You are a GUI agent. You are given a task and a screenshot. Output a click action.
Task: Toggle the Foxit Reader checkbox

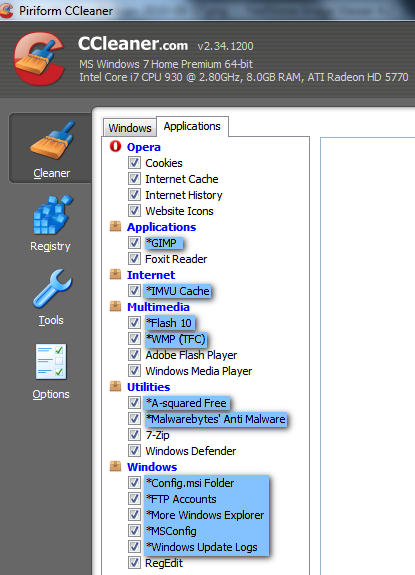[x=134, y=259]
